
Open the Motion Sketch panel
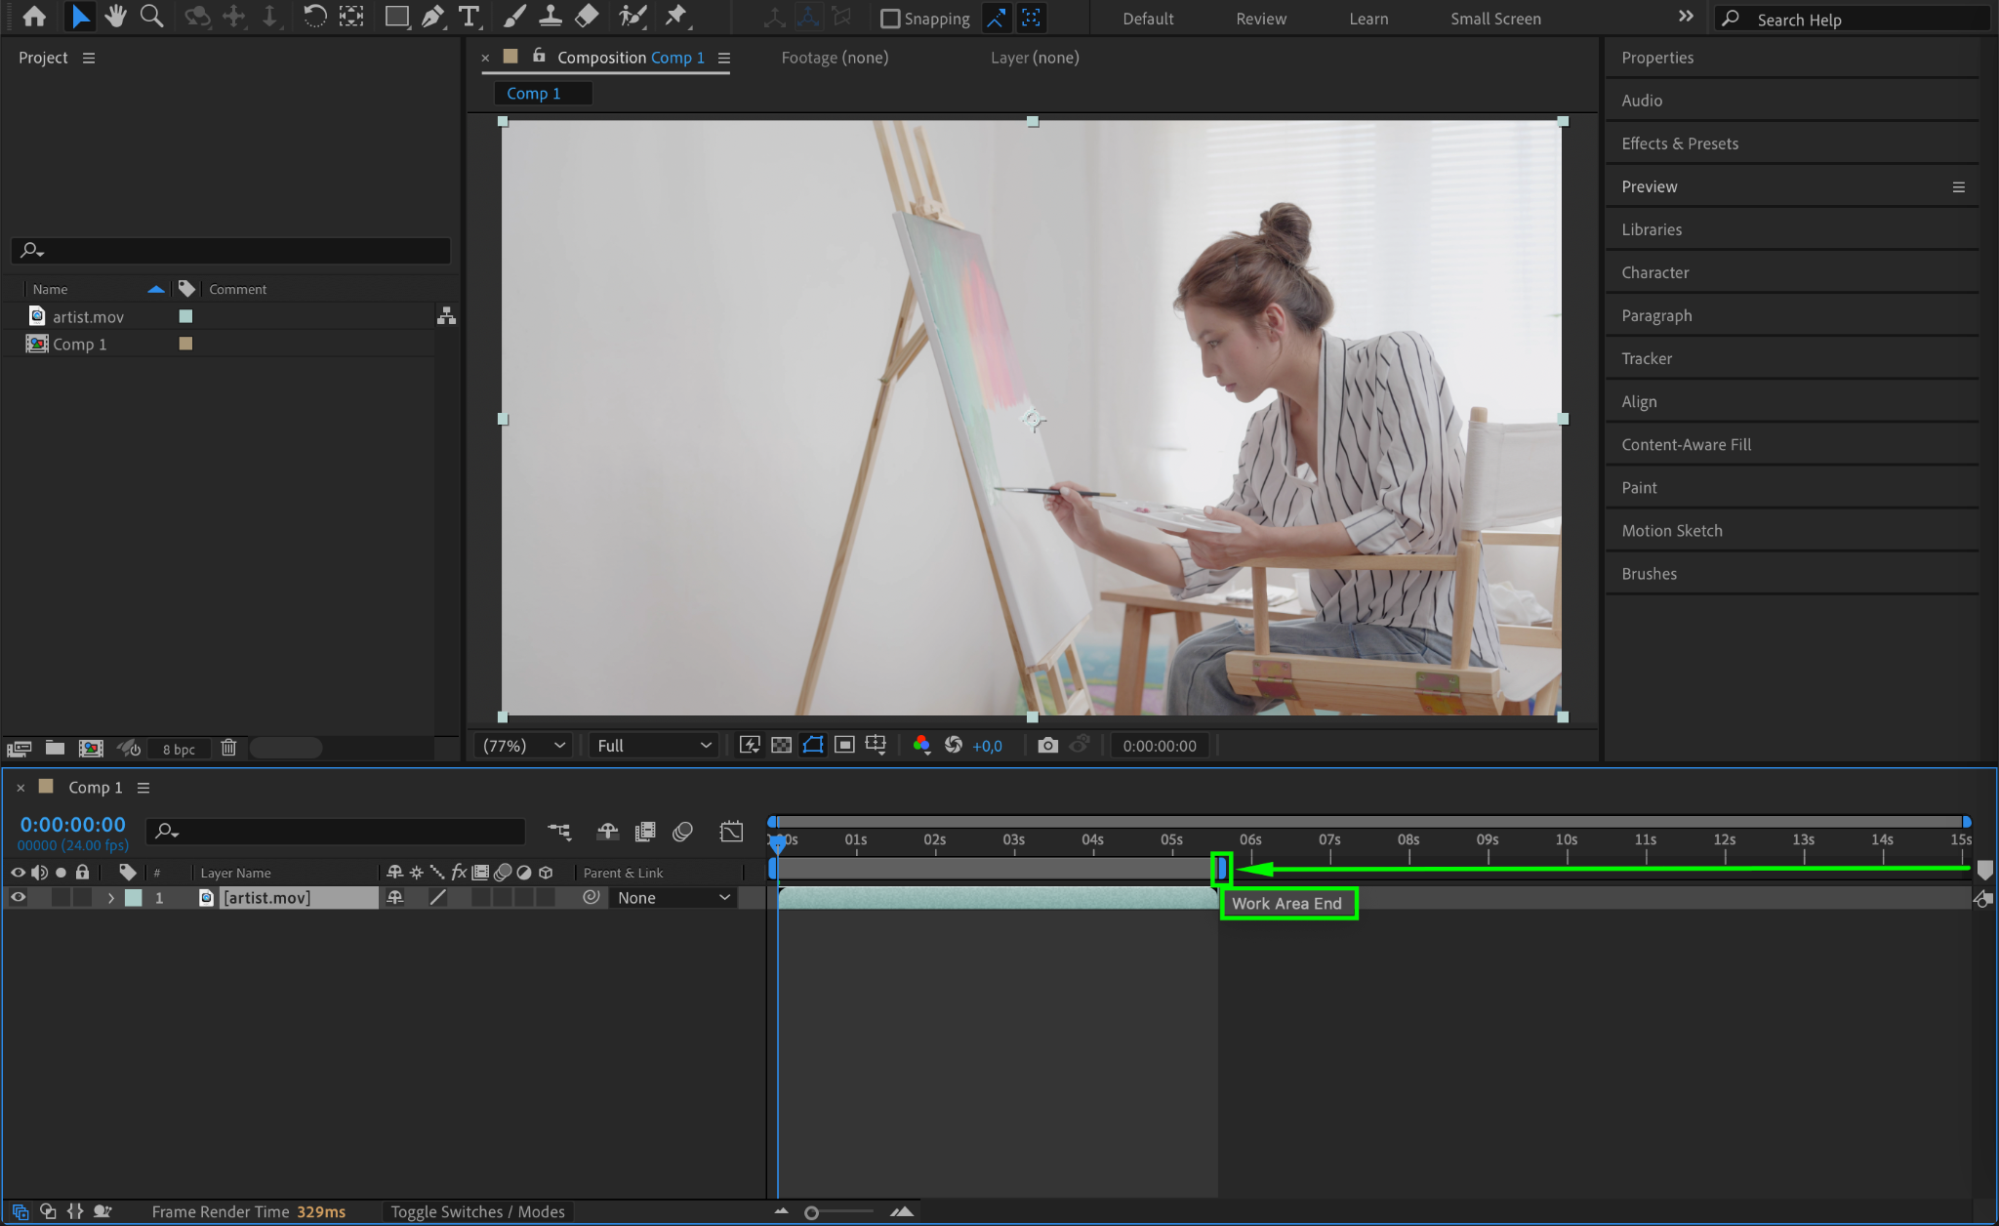tap(1672, 531)
